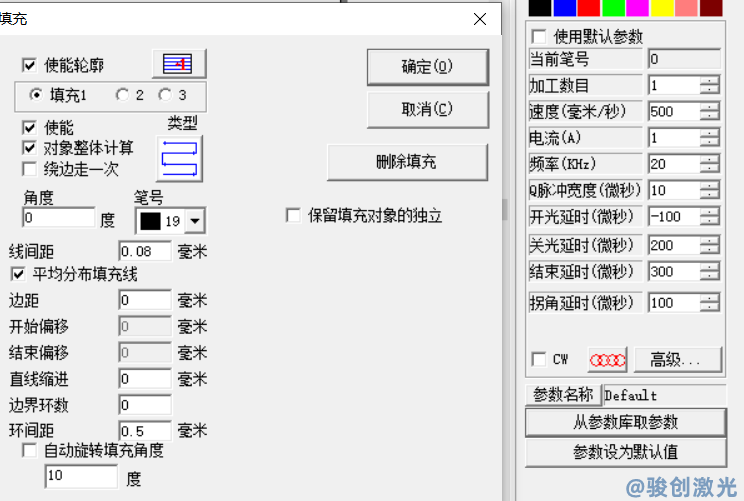The image size is (744, 501).
Task: Click the 边距 margin input field
Action: 145,300
